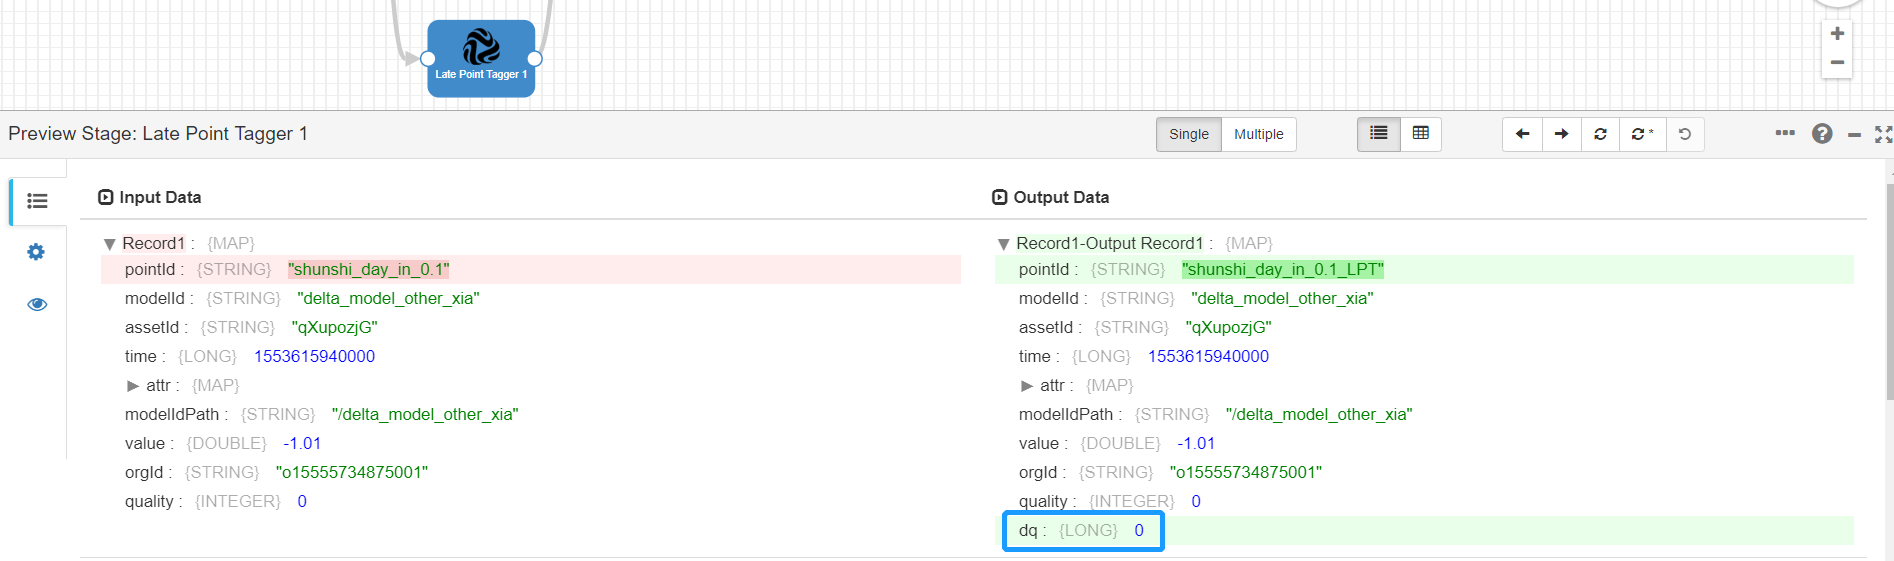Open the more options ellipsis menu
Image resolution: width=1894 pixels, height=561 pixels.
point(1785,133)
